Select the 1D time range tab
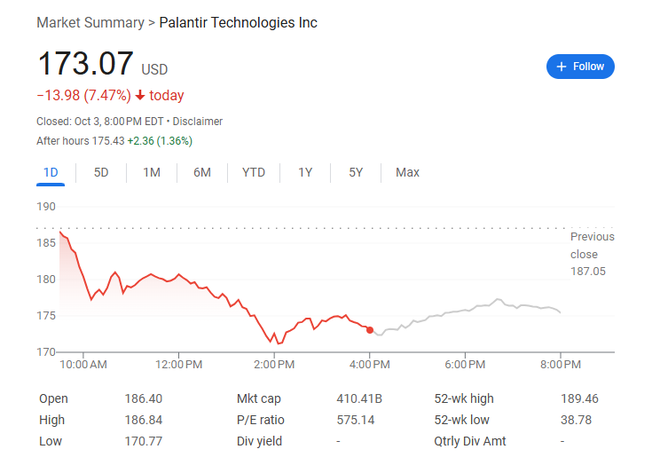The height and width of the screenshot is (465, 660). click(51, 172)
